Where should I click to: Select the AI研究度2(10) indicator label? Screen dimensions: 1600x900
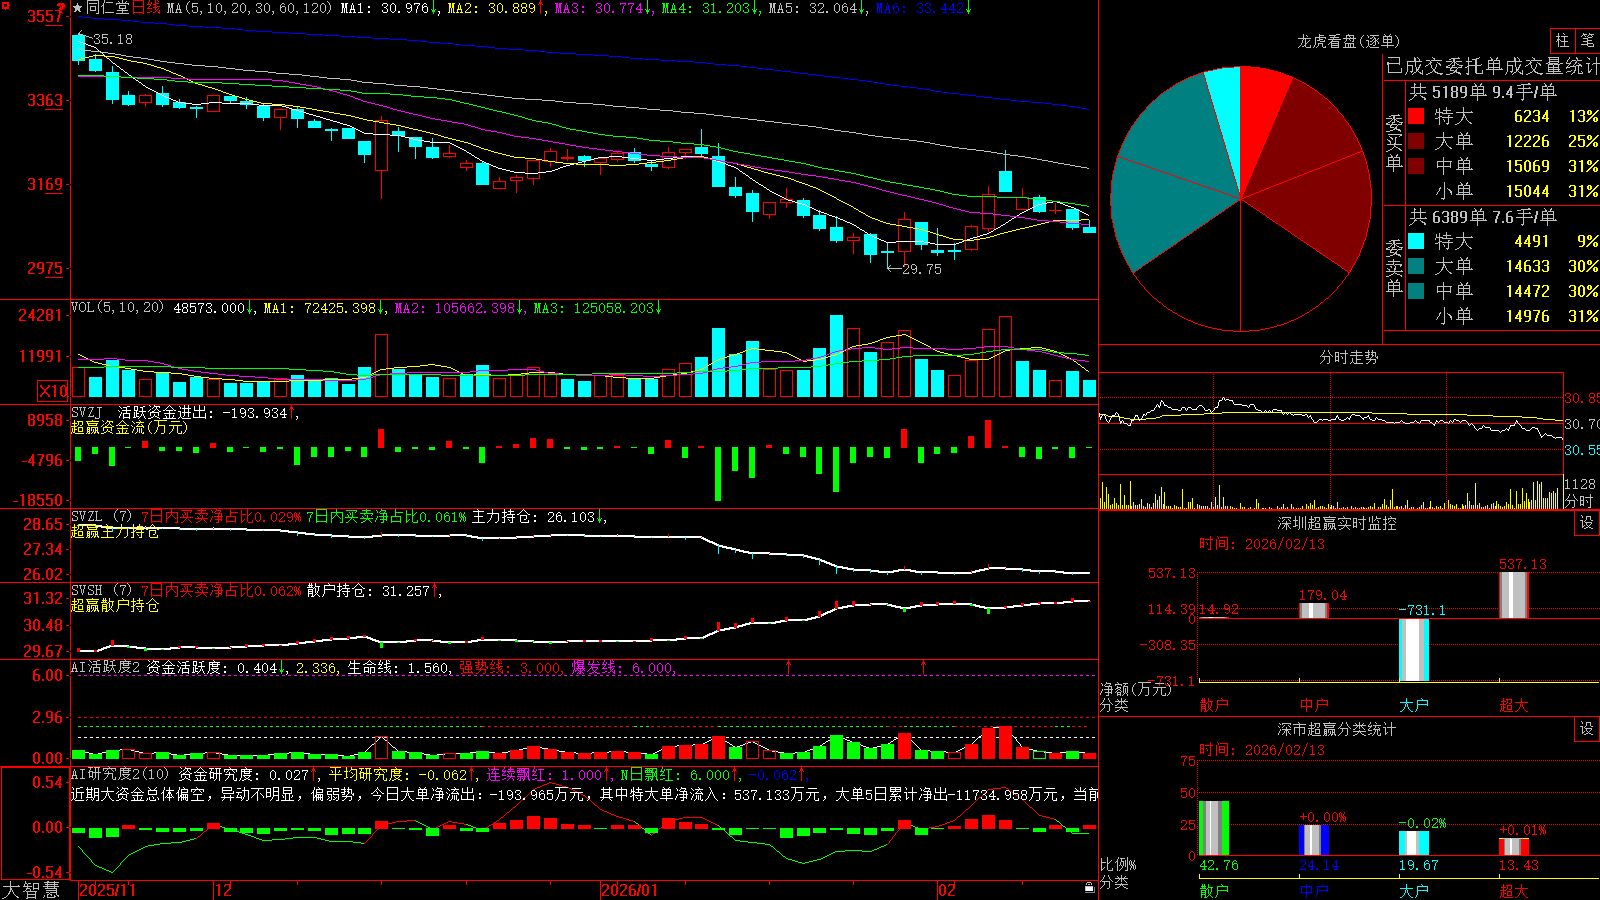pos(120,774)
